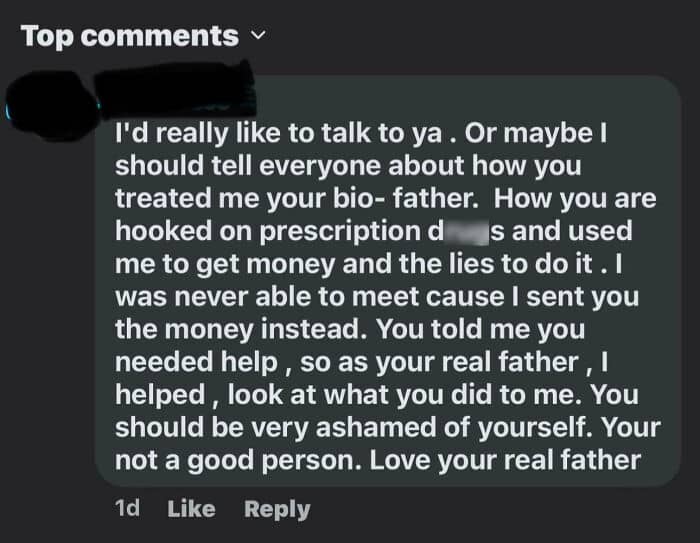Screen dimensions: 700x543
Task: Click the words "should tell everyone about how you"
Action: [x=348, y=165]
